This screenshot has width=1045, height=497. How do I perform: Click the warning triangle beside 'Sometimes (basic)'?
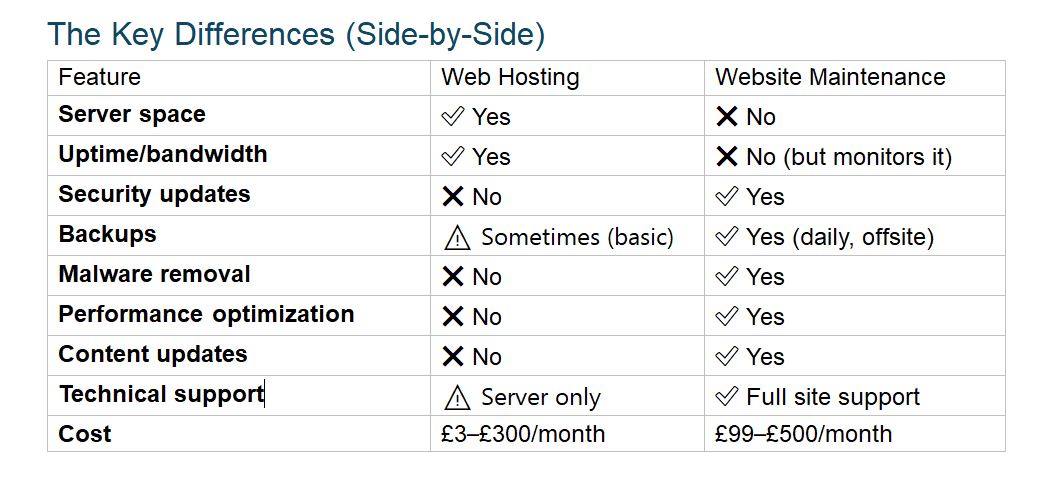coord(456,237)
